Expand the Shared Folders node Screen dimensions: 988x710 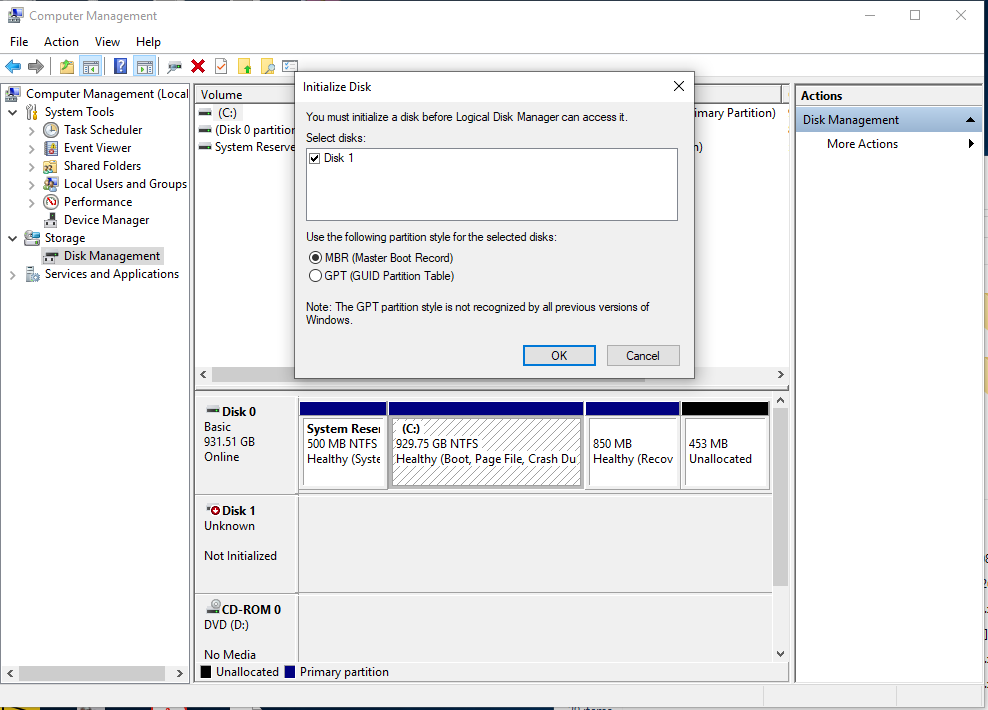tap(32, 167)
